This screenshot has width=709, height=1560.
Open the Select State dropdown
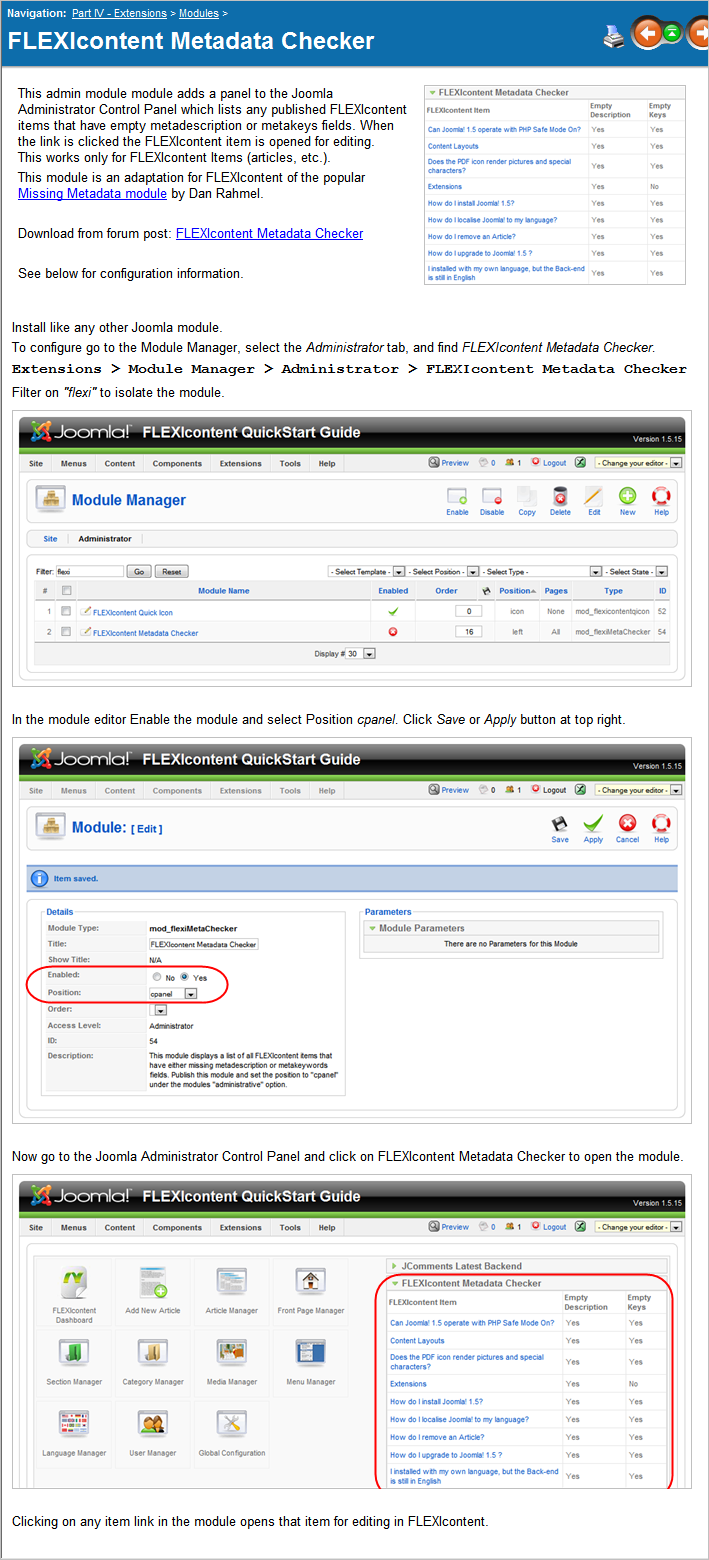636,572
